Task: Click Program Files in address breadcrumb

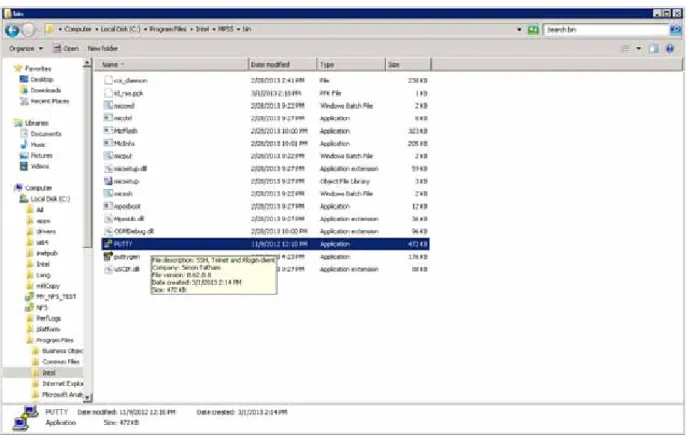Action: 168,29
